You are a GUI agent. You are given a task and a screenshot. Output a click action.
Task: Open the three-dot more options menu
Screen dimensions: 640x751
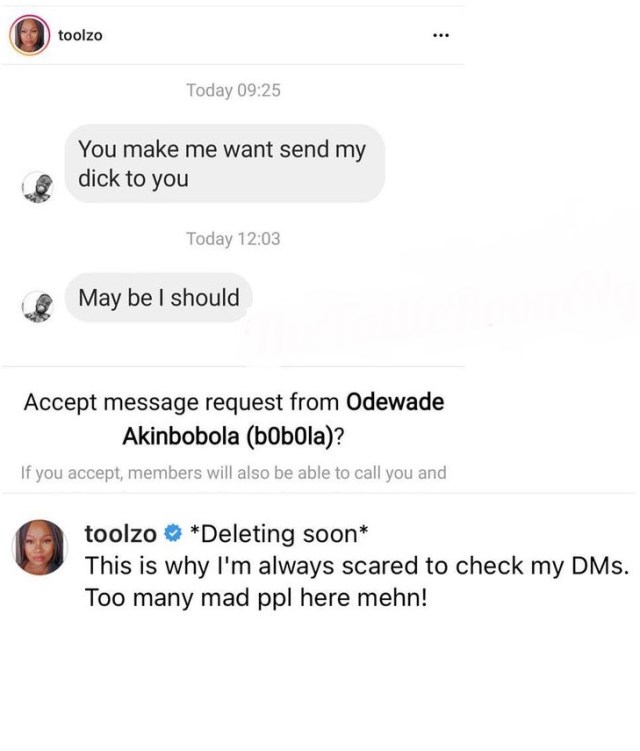(440, 36)
